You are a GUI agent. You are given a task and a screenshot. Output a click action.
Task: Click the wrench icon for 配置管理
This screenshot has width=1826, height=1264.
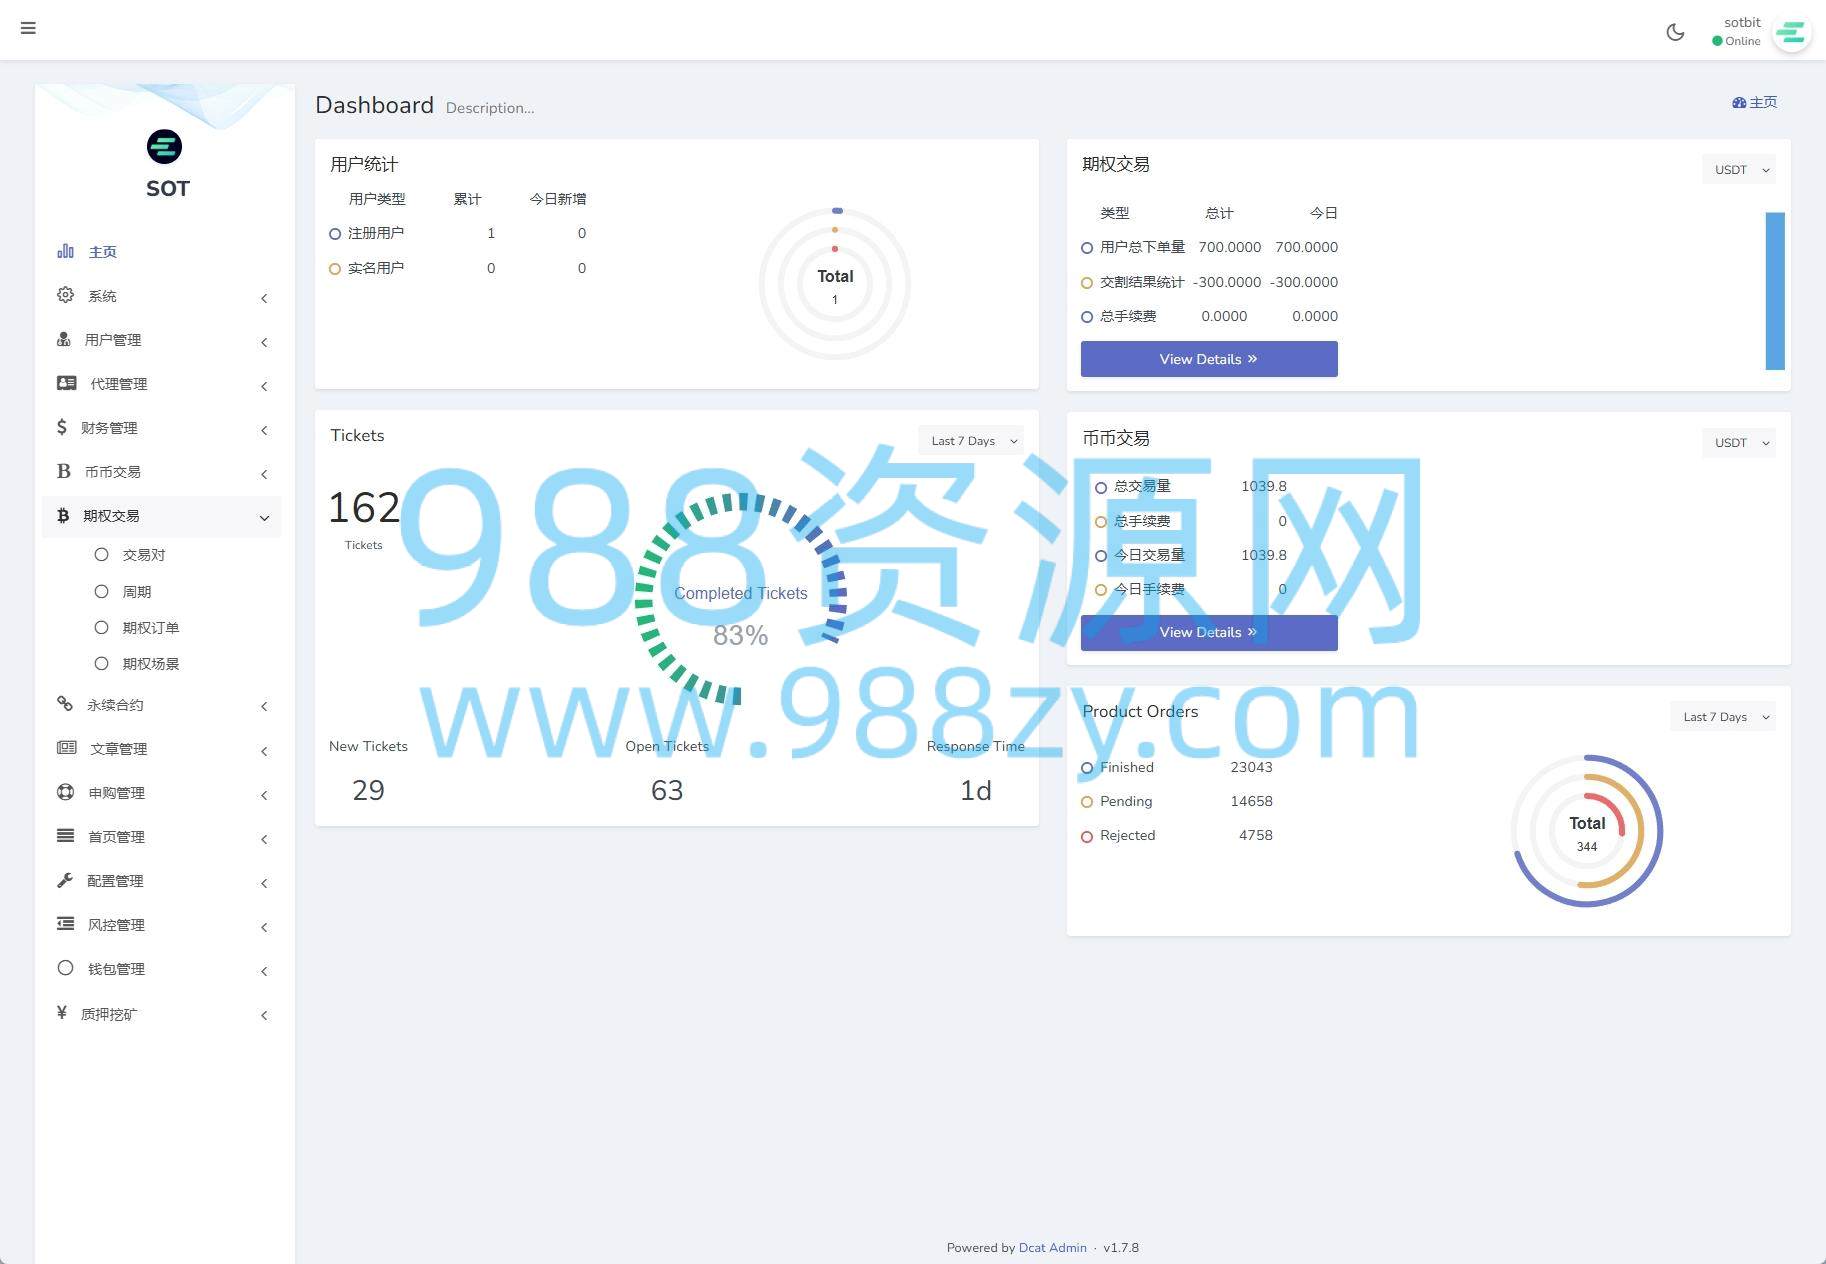click(x=65, y=881)
